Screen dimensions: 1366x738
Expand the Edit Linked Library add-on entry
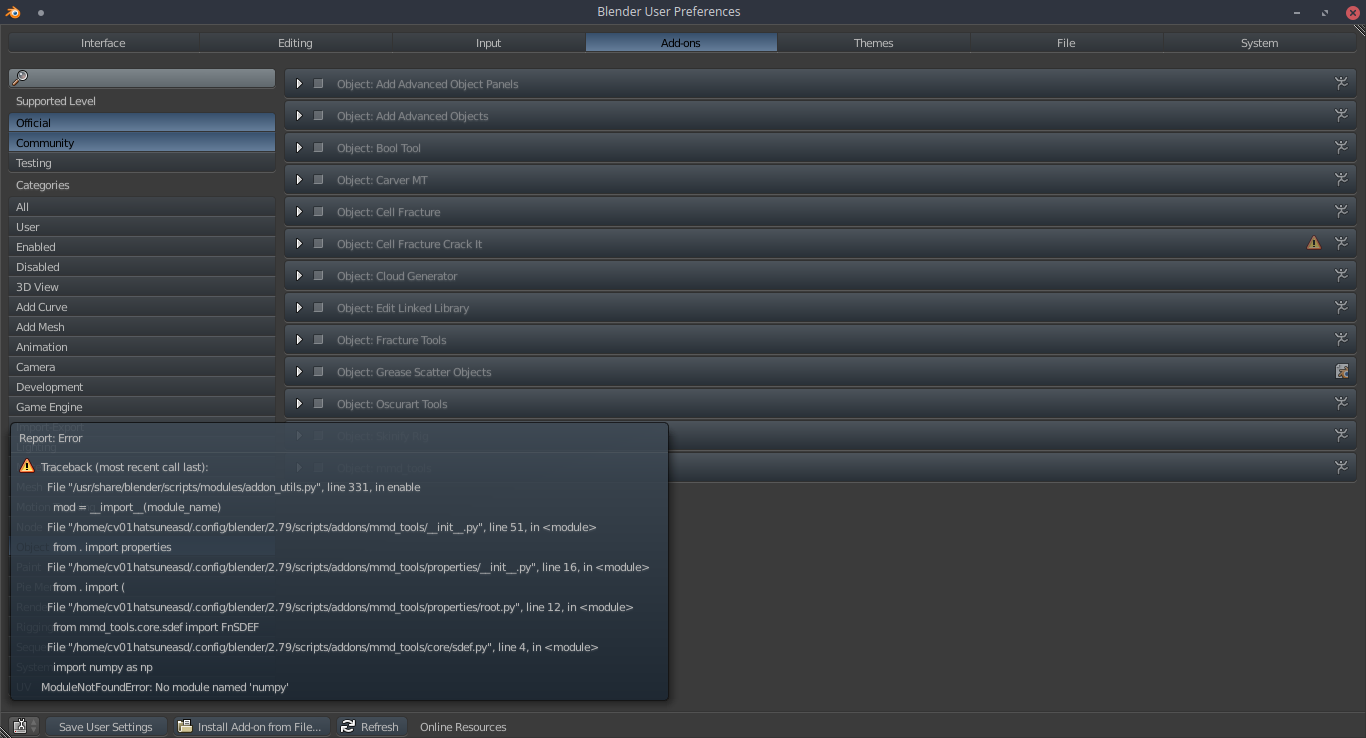coord(298,307)
